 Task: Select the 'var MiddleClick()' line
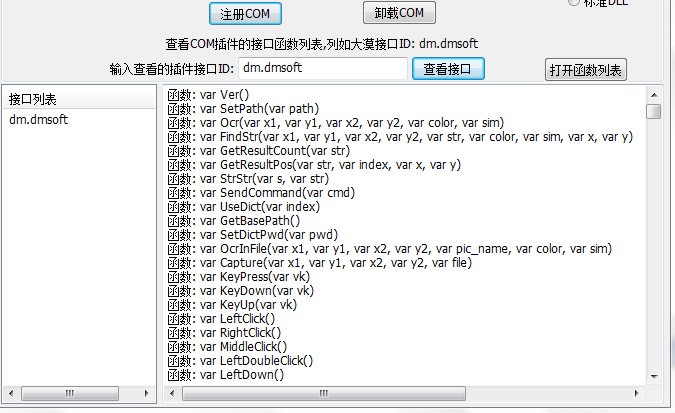(x=227, y=347)
